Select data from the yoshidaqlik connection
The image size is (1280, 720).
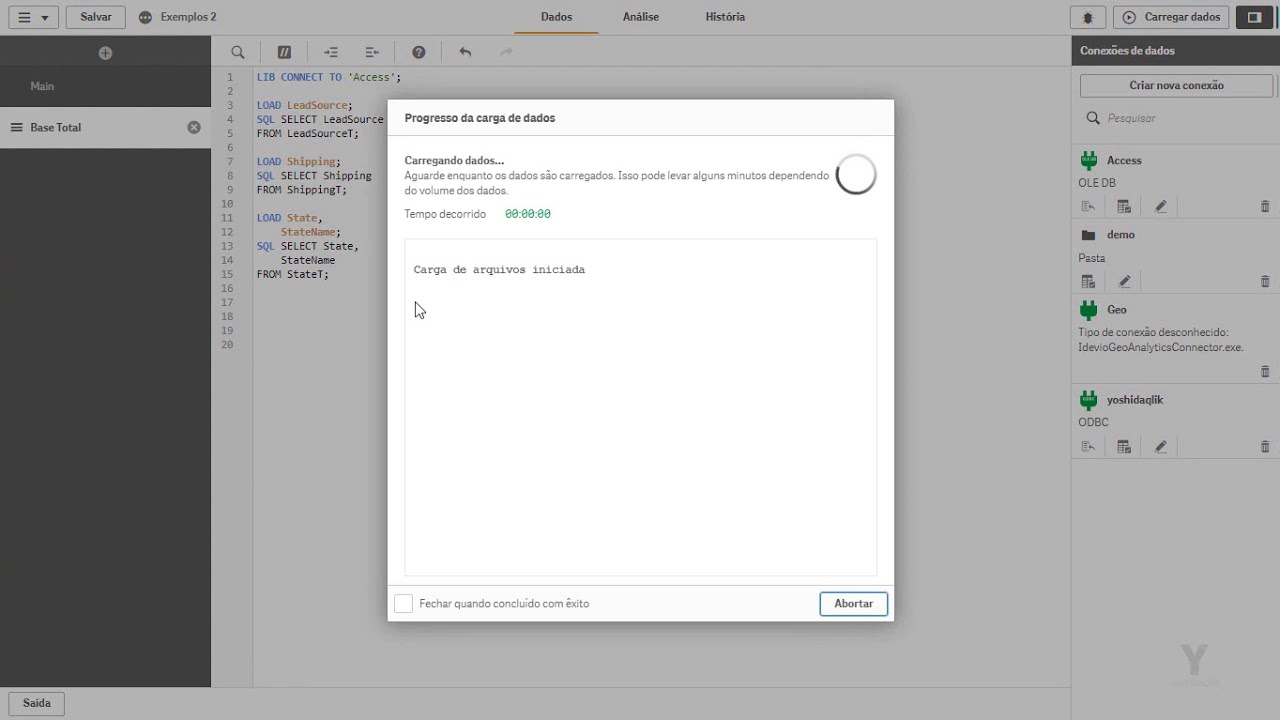[1124, 447]
